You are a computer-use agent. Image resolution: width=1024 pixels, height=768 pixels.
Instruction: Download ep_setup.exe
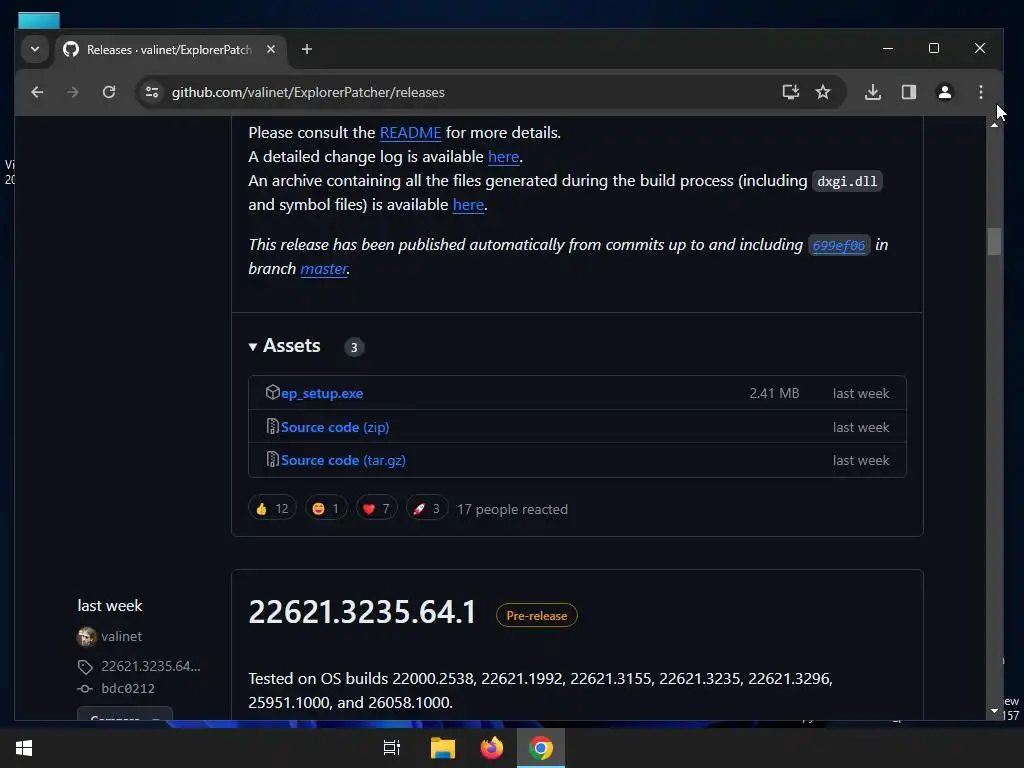[322, 393]
